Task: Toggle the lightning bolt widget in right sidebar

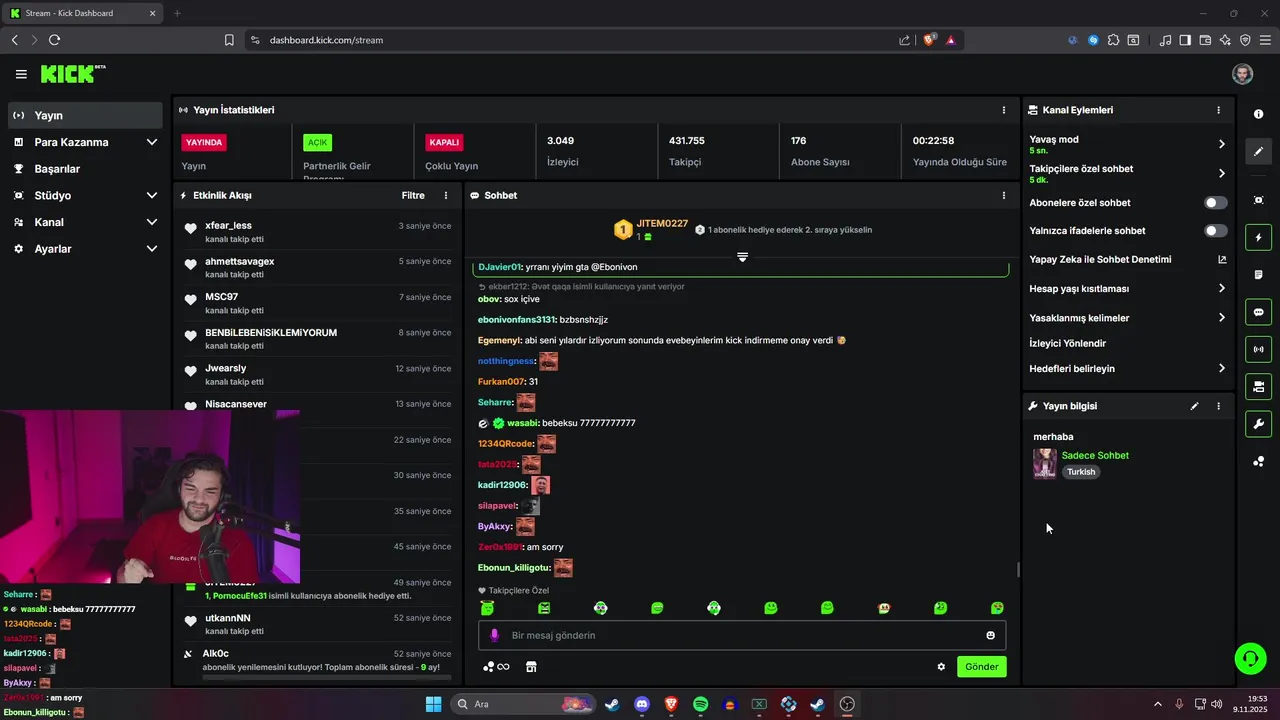Action: pyautogui.click(x=1258, y=238)
